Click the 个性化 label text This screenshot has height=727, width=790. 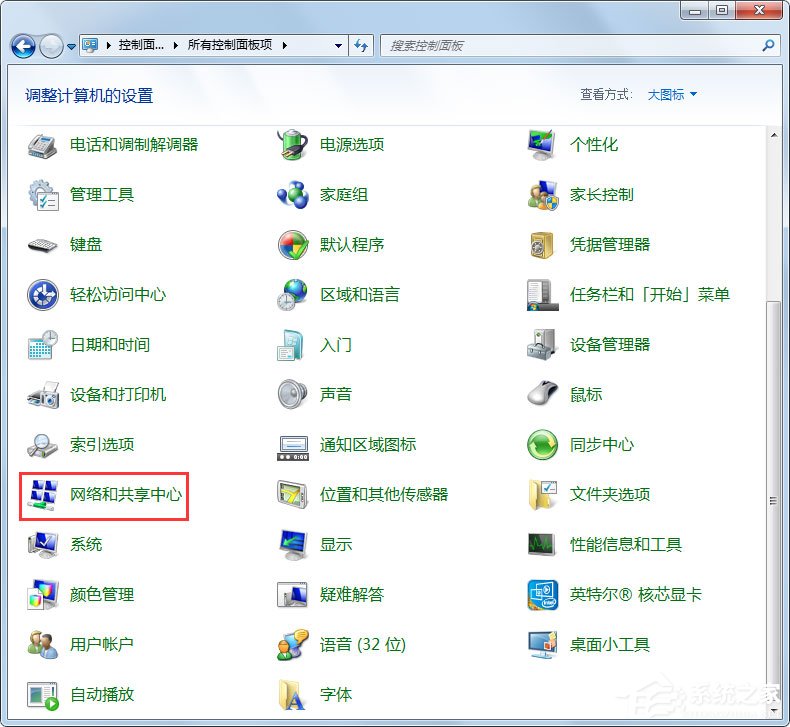coord(594,145)
